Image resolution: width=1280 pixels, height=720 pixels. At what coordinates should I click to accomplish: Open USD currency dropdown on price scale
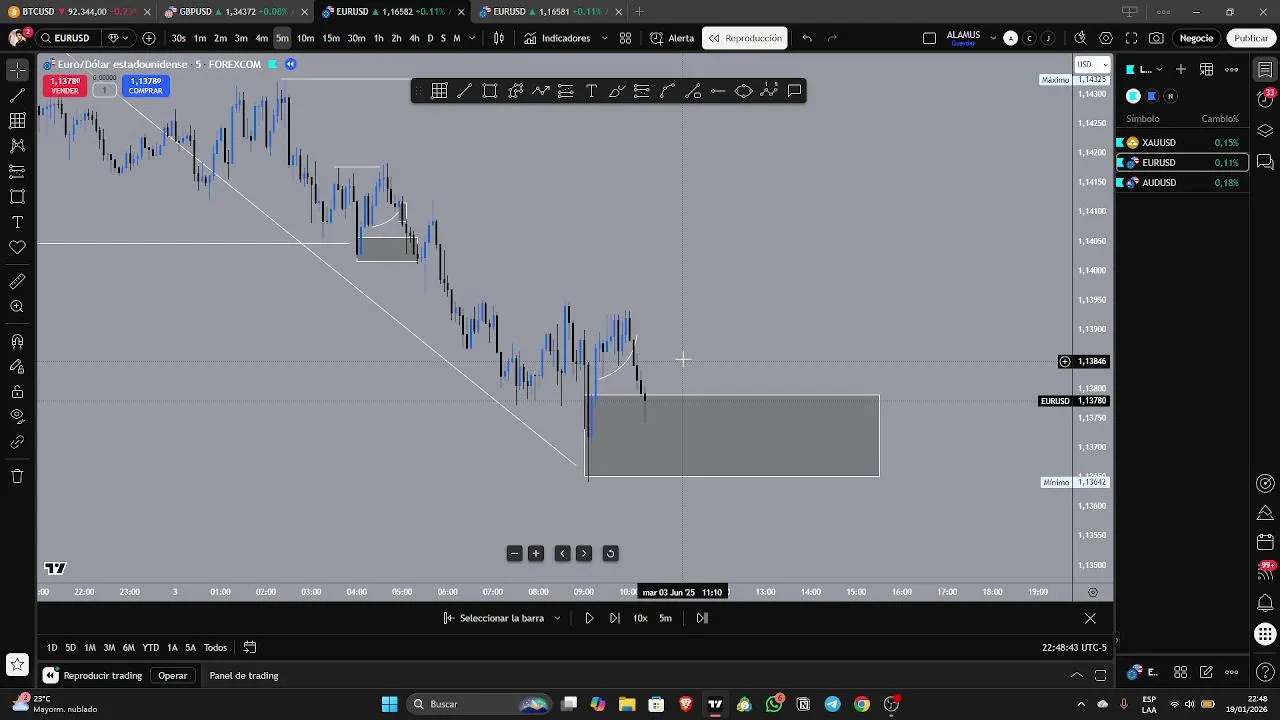(1091, 64)
